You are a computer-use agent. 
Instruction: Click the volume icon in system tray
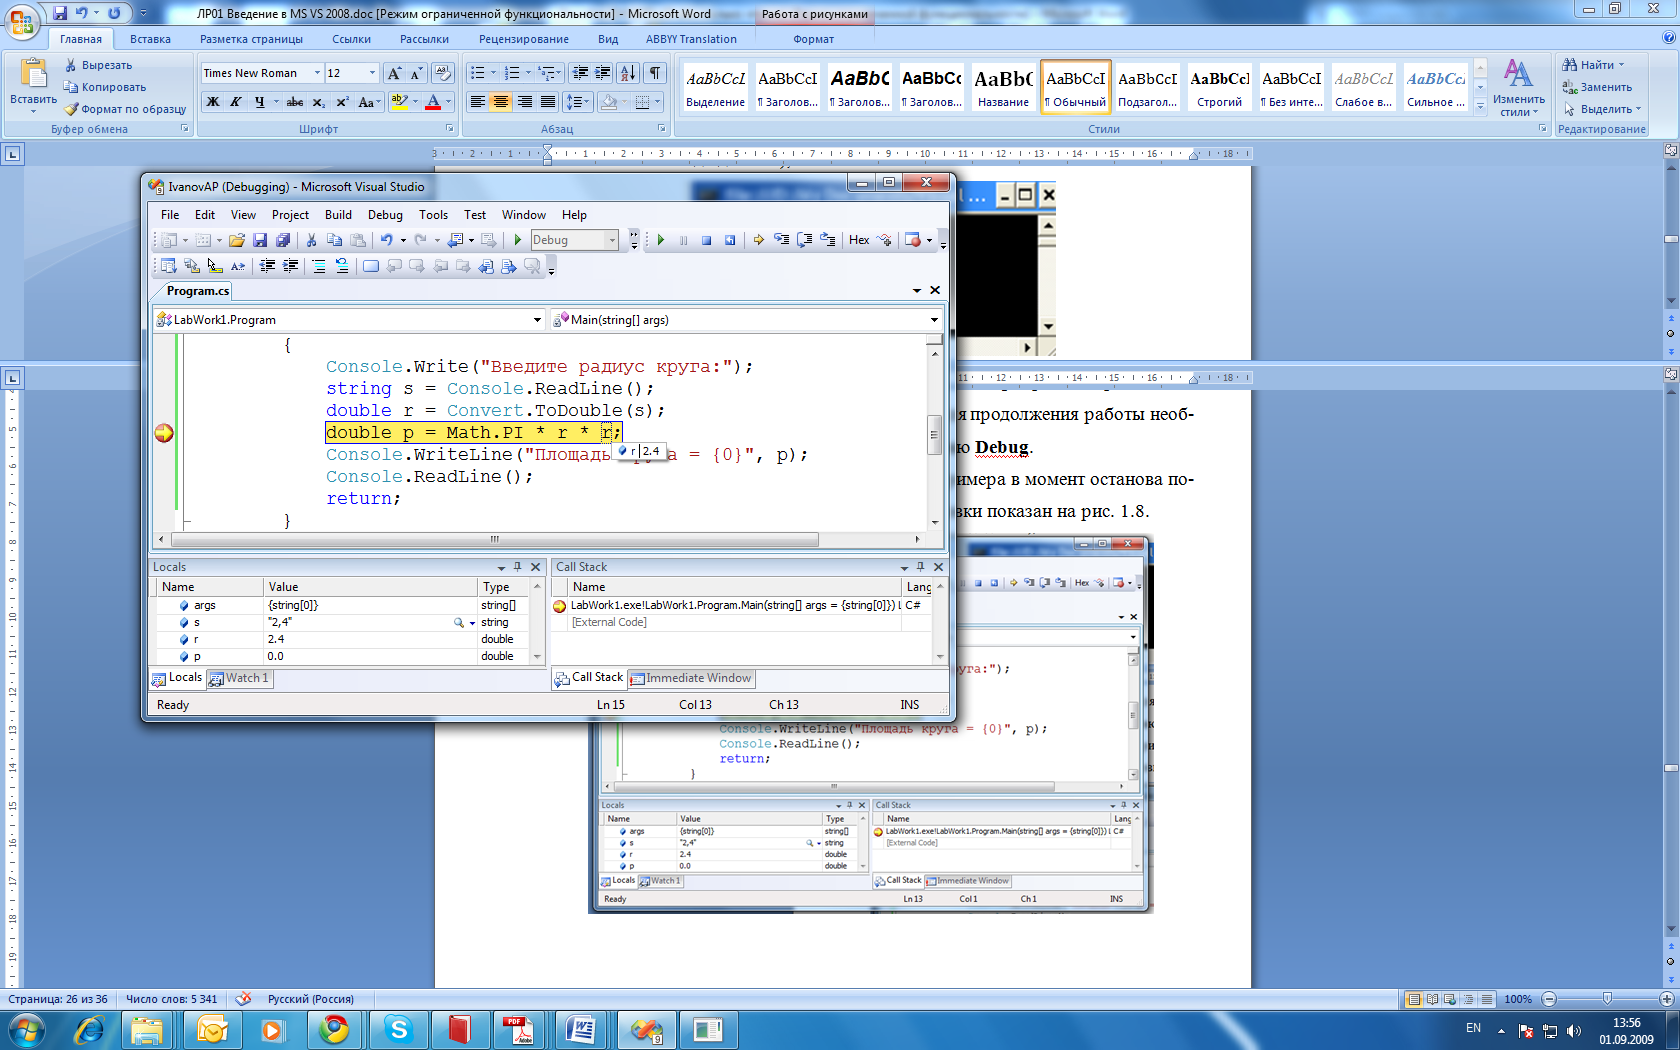point(1574,1031)
